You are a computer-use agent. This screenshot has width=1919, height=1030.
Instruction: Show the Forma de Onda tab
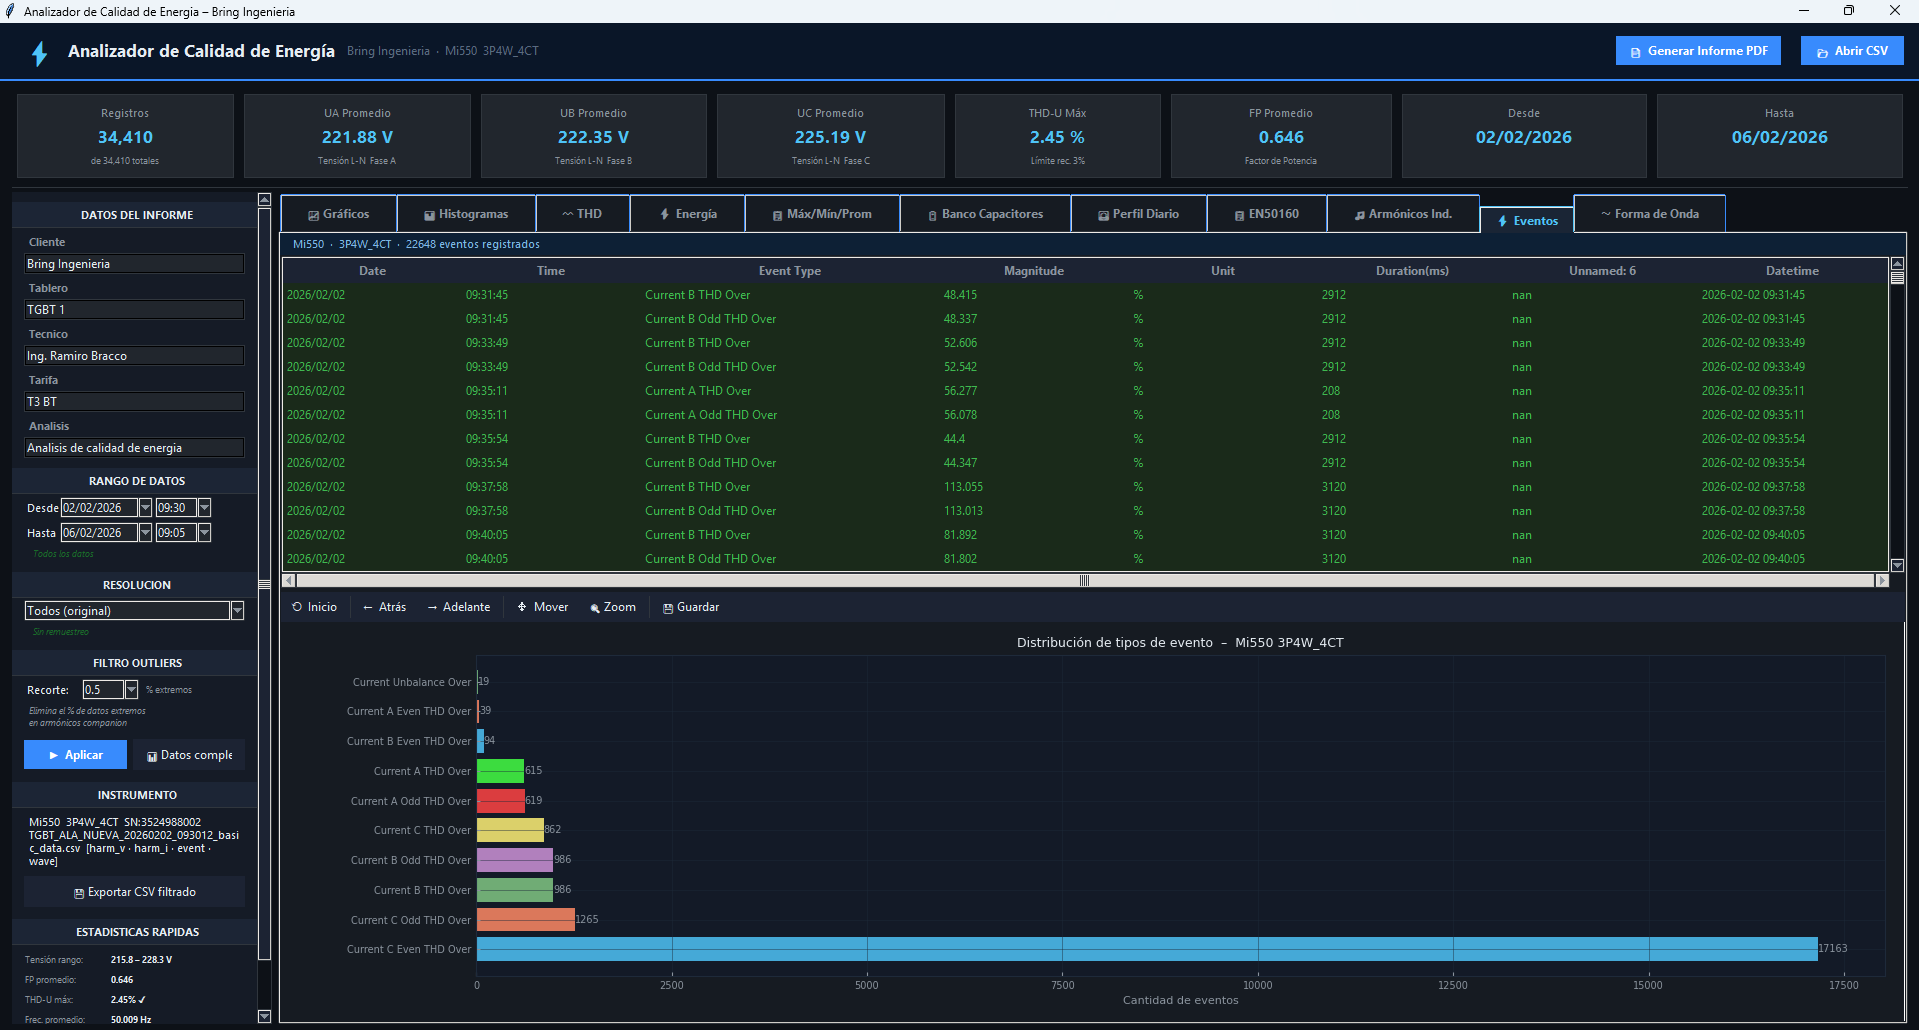[1649, 214]
